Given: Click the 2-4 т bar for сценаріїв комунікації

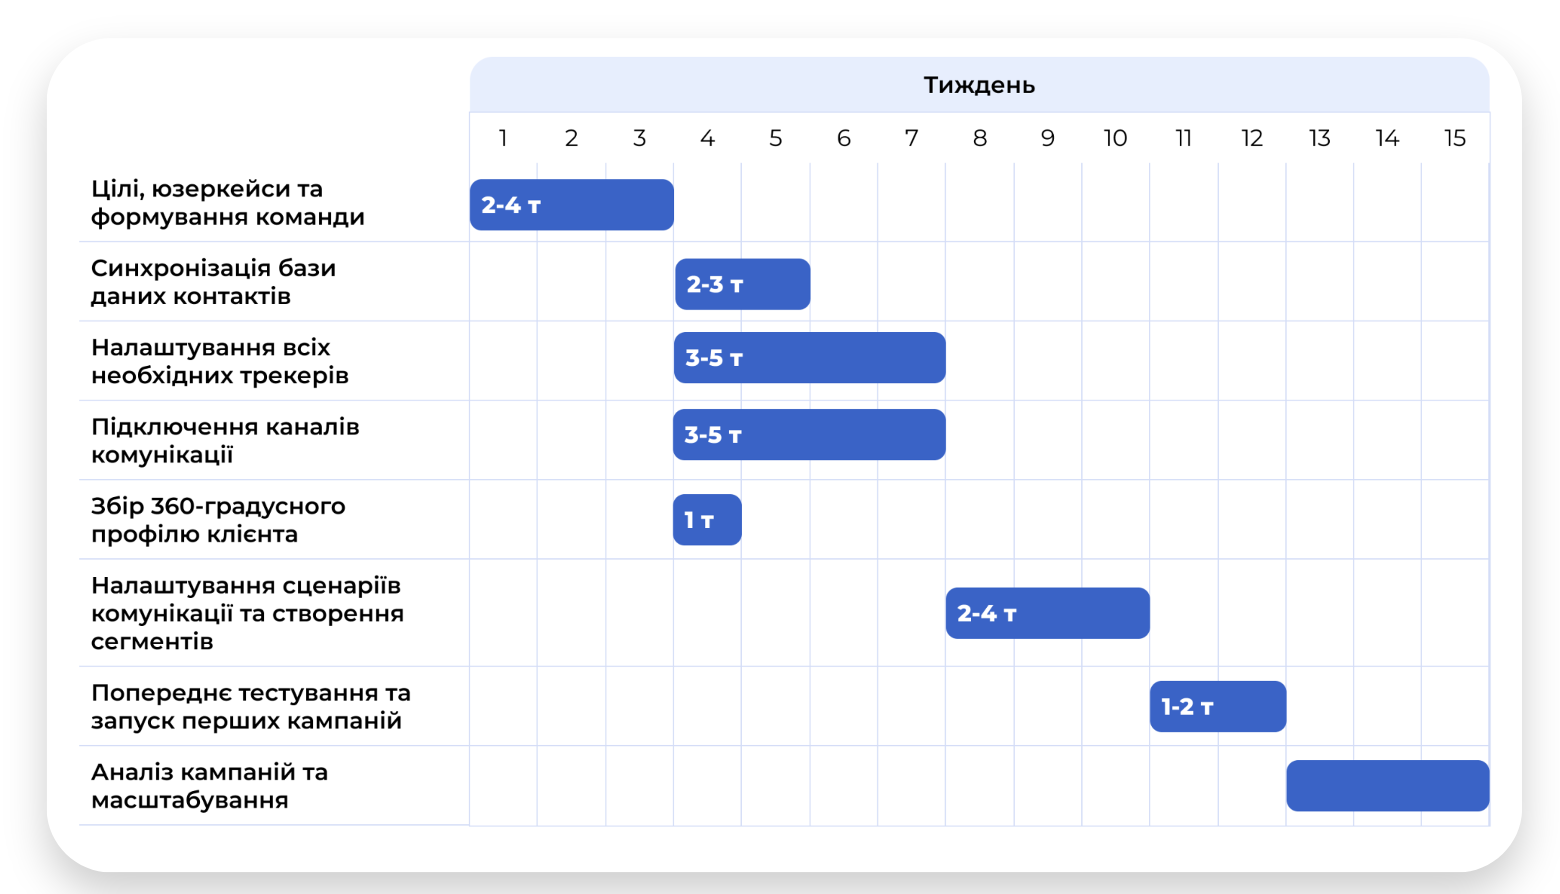Looking at the screenshot, I should pos(1047,613).
